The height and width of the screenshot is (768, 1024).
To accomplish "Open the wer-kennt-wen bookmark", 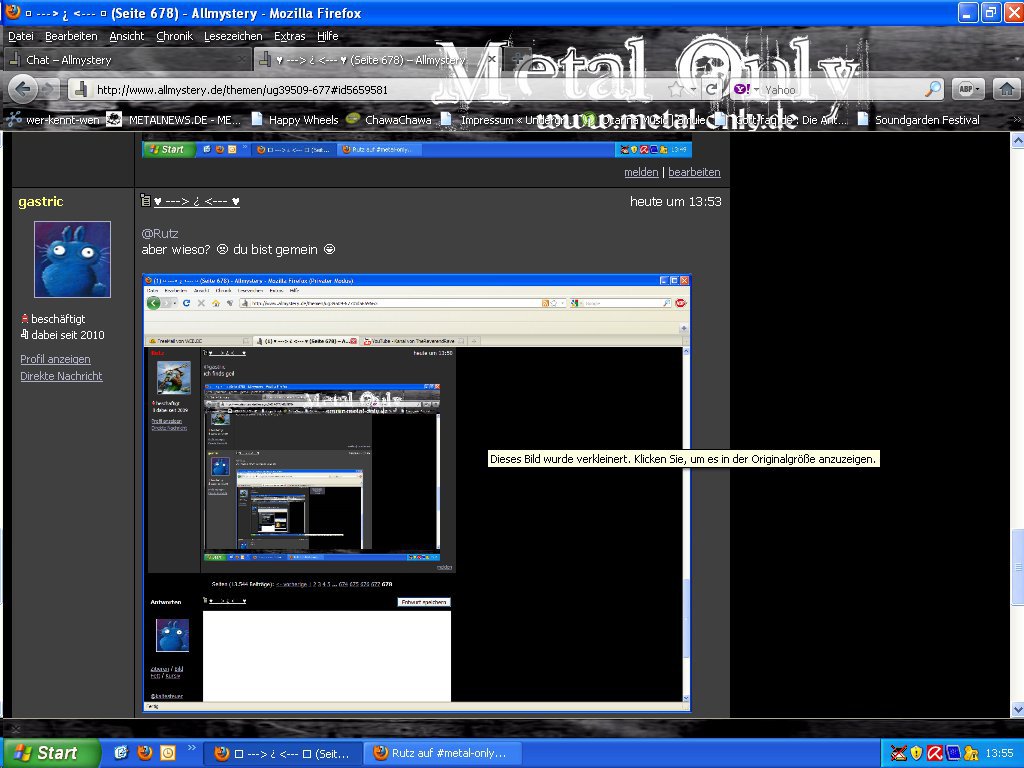I will click(53, 120).
